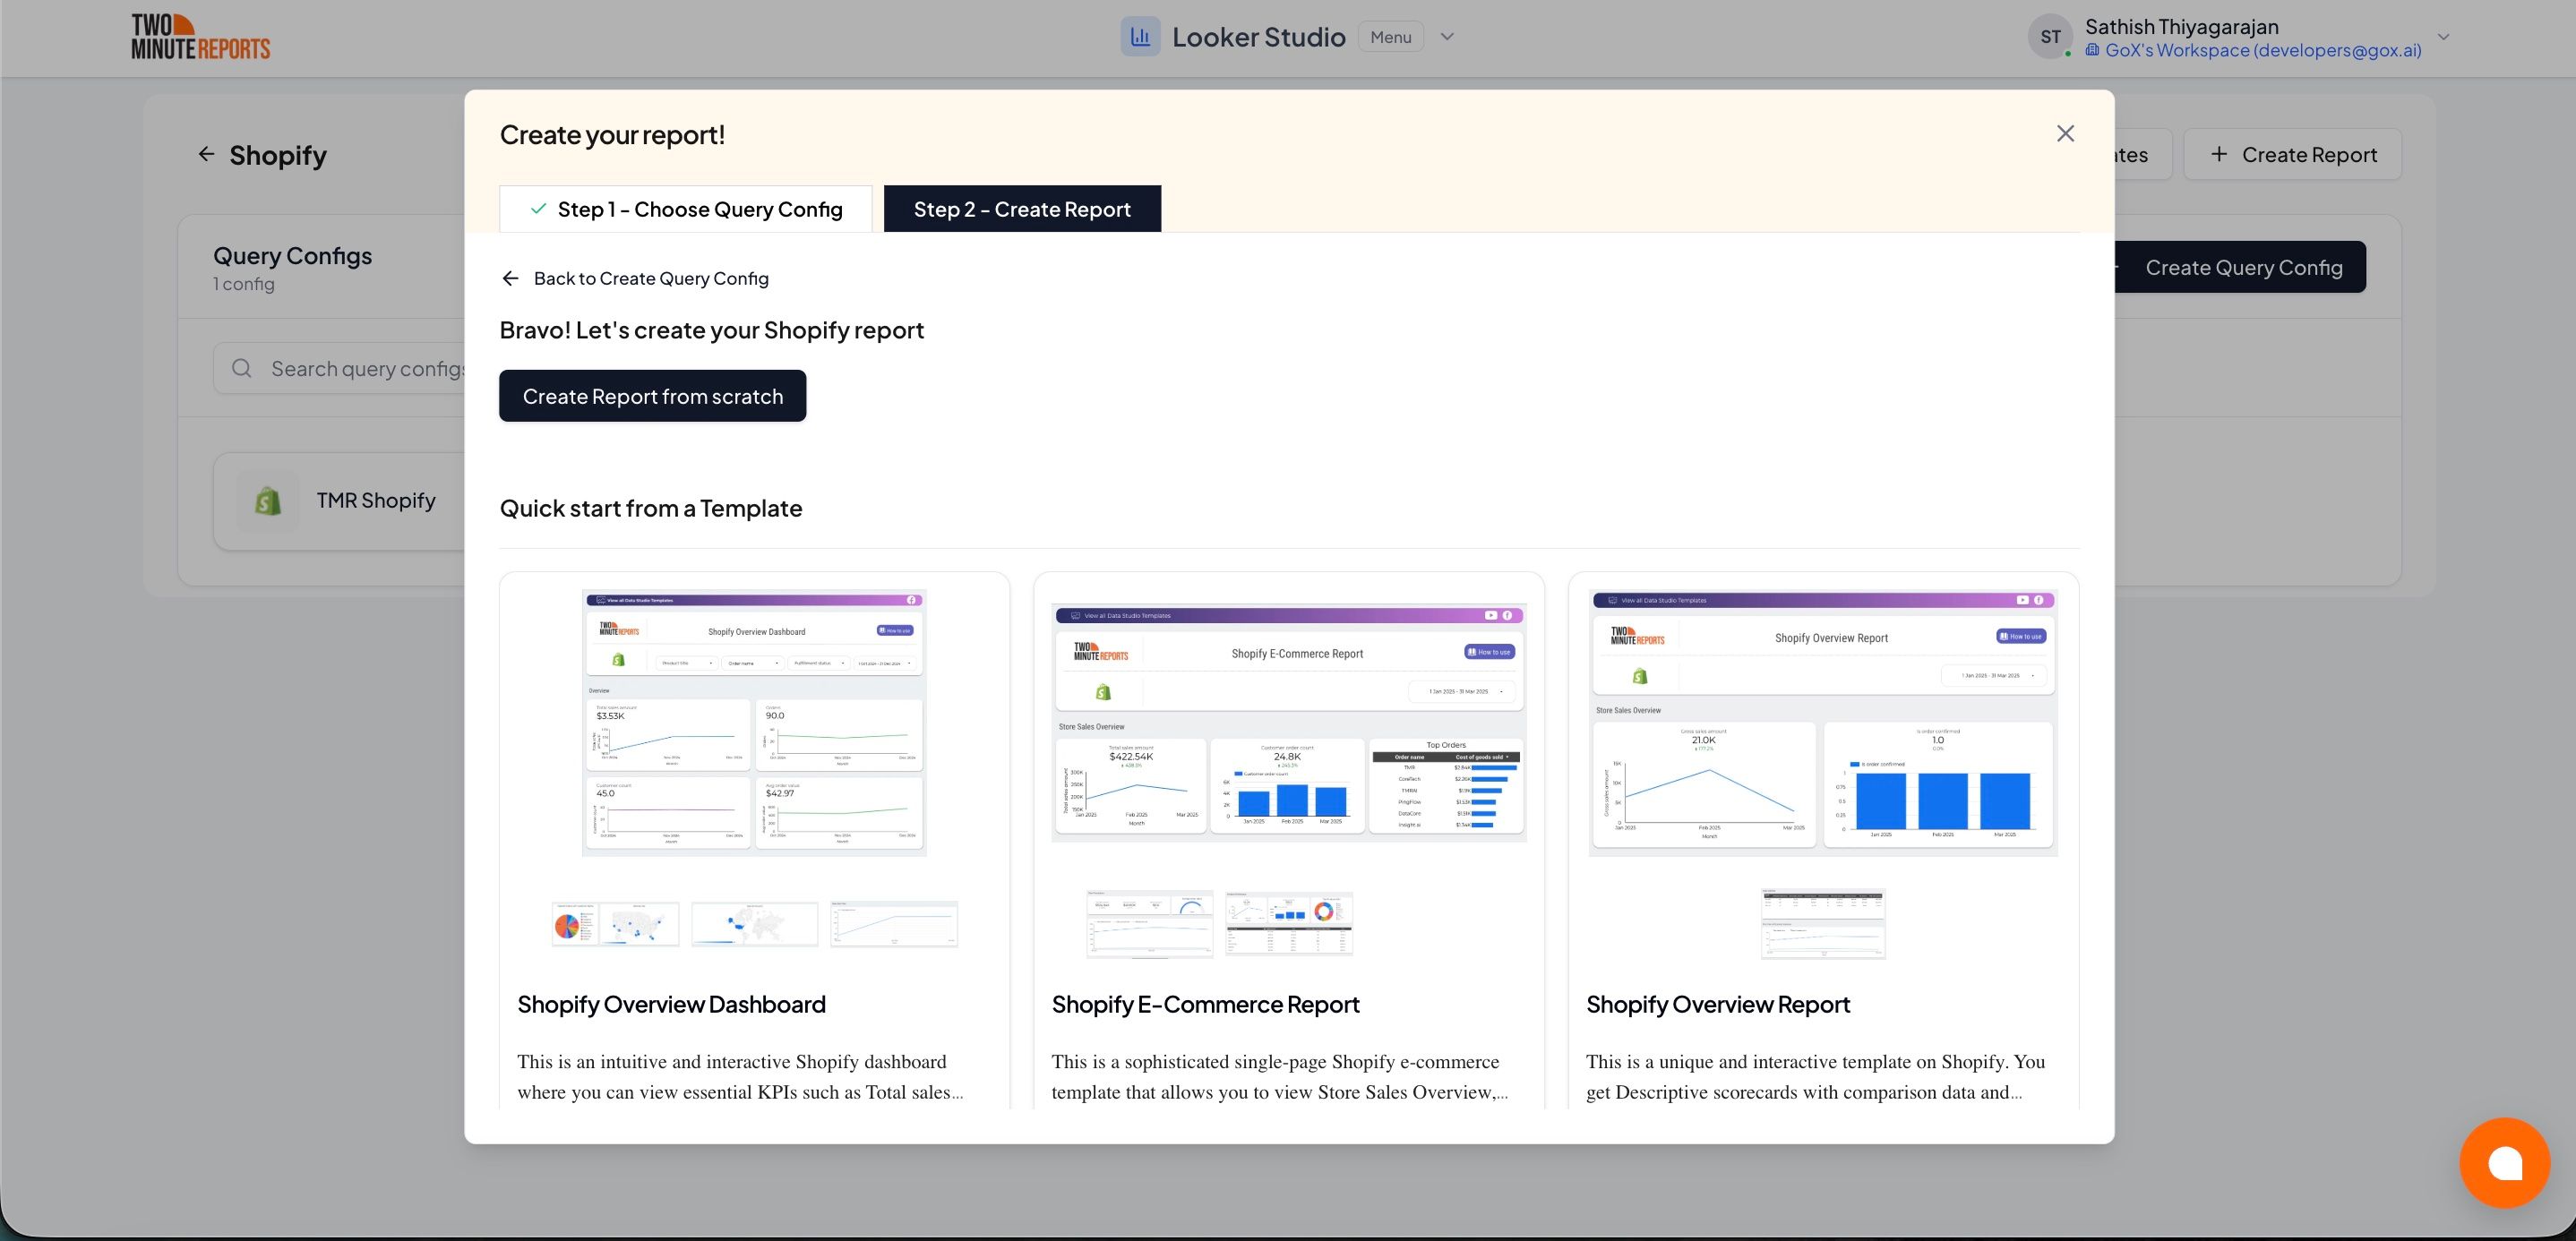
Task: Click the Back to Create Query Config link
Action: [x=651, y=278]
